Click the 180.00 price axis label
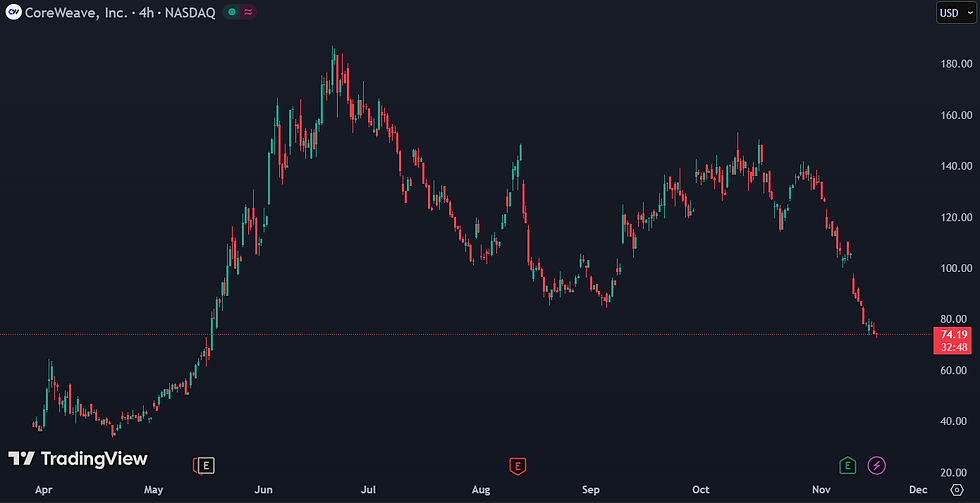980x503 pixels. click(956, 64)
